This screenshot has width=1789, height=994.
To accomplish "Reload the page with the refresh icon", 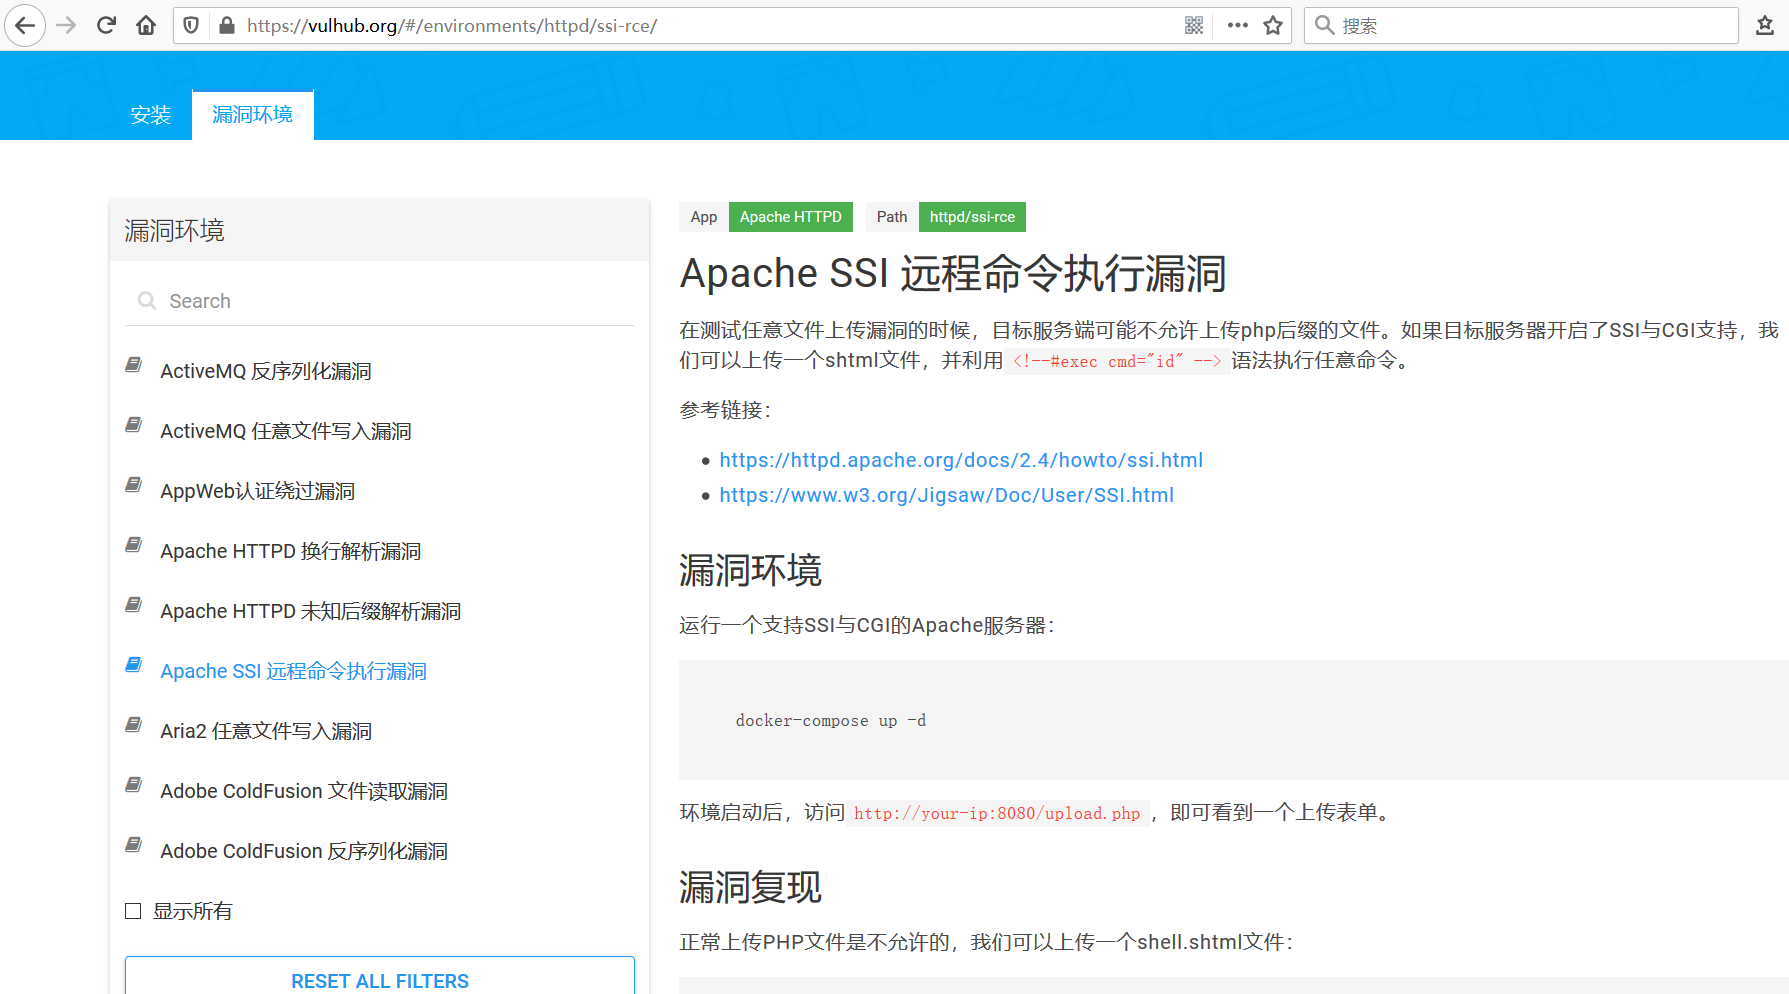I will 106,25.
